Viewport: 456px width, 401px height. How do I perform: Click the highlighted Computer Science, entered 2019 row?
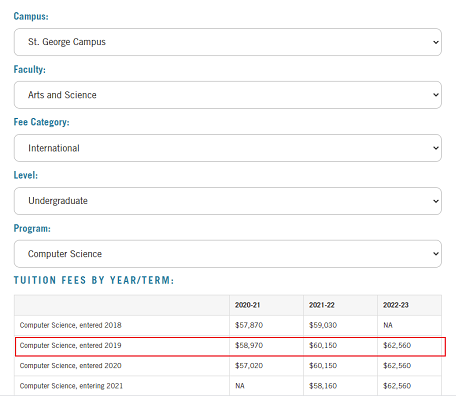[230, 347]
